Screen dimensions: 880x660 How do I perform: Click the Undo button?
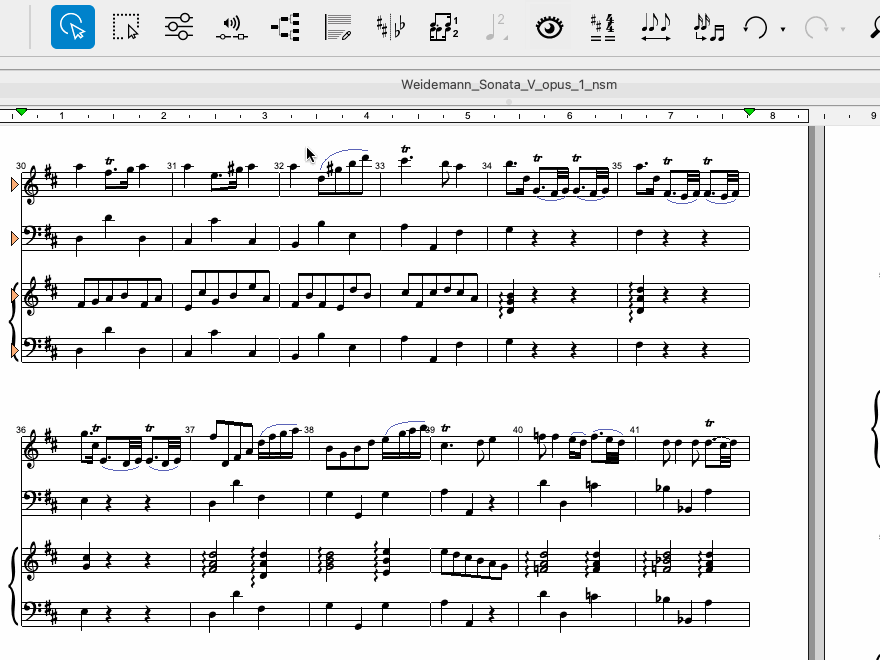[756, 28]
